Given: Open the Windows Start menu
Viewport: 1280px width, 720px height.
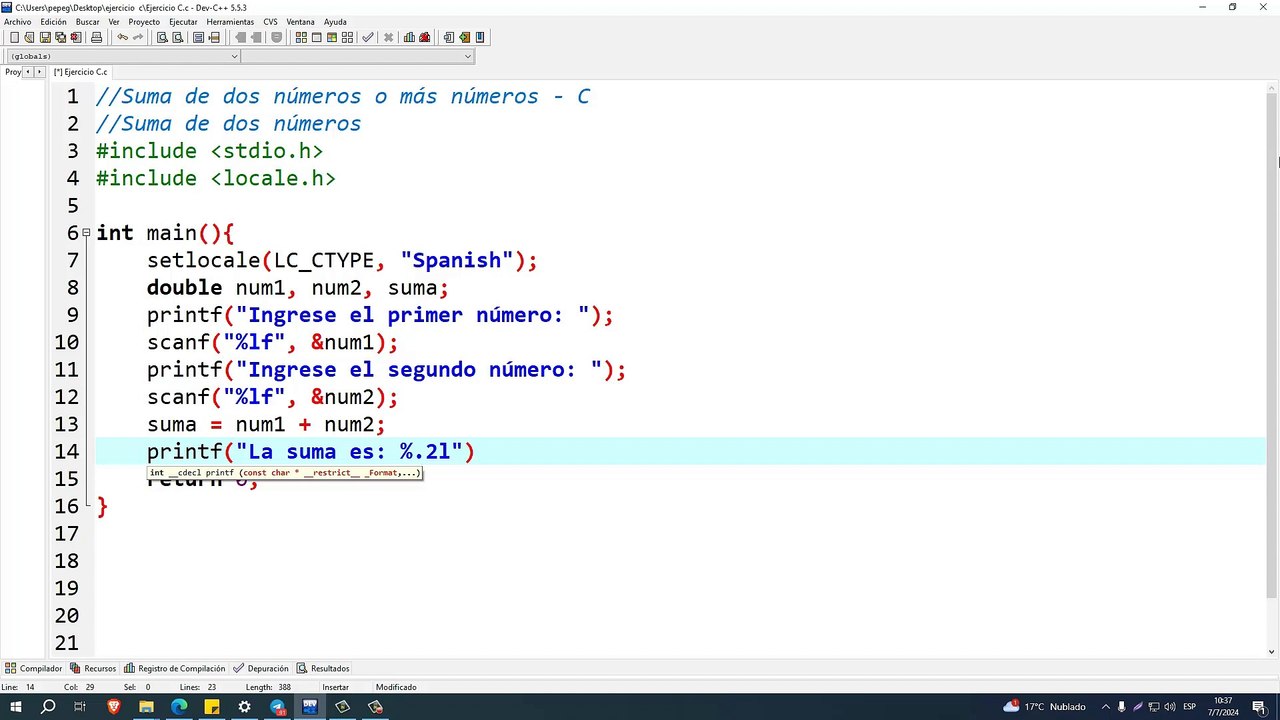Looking at the screenshot, I should coord(16,707).
